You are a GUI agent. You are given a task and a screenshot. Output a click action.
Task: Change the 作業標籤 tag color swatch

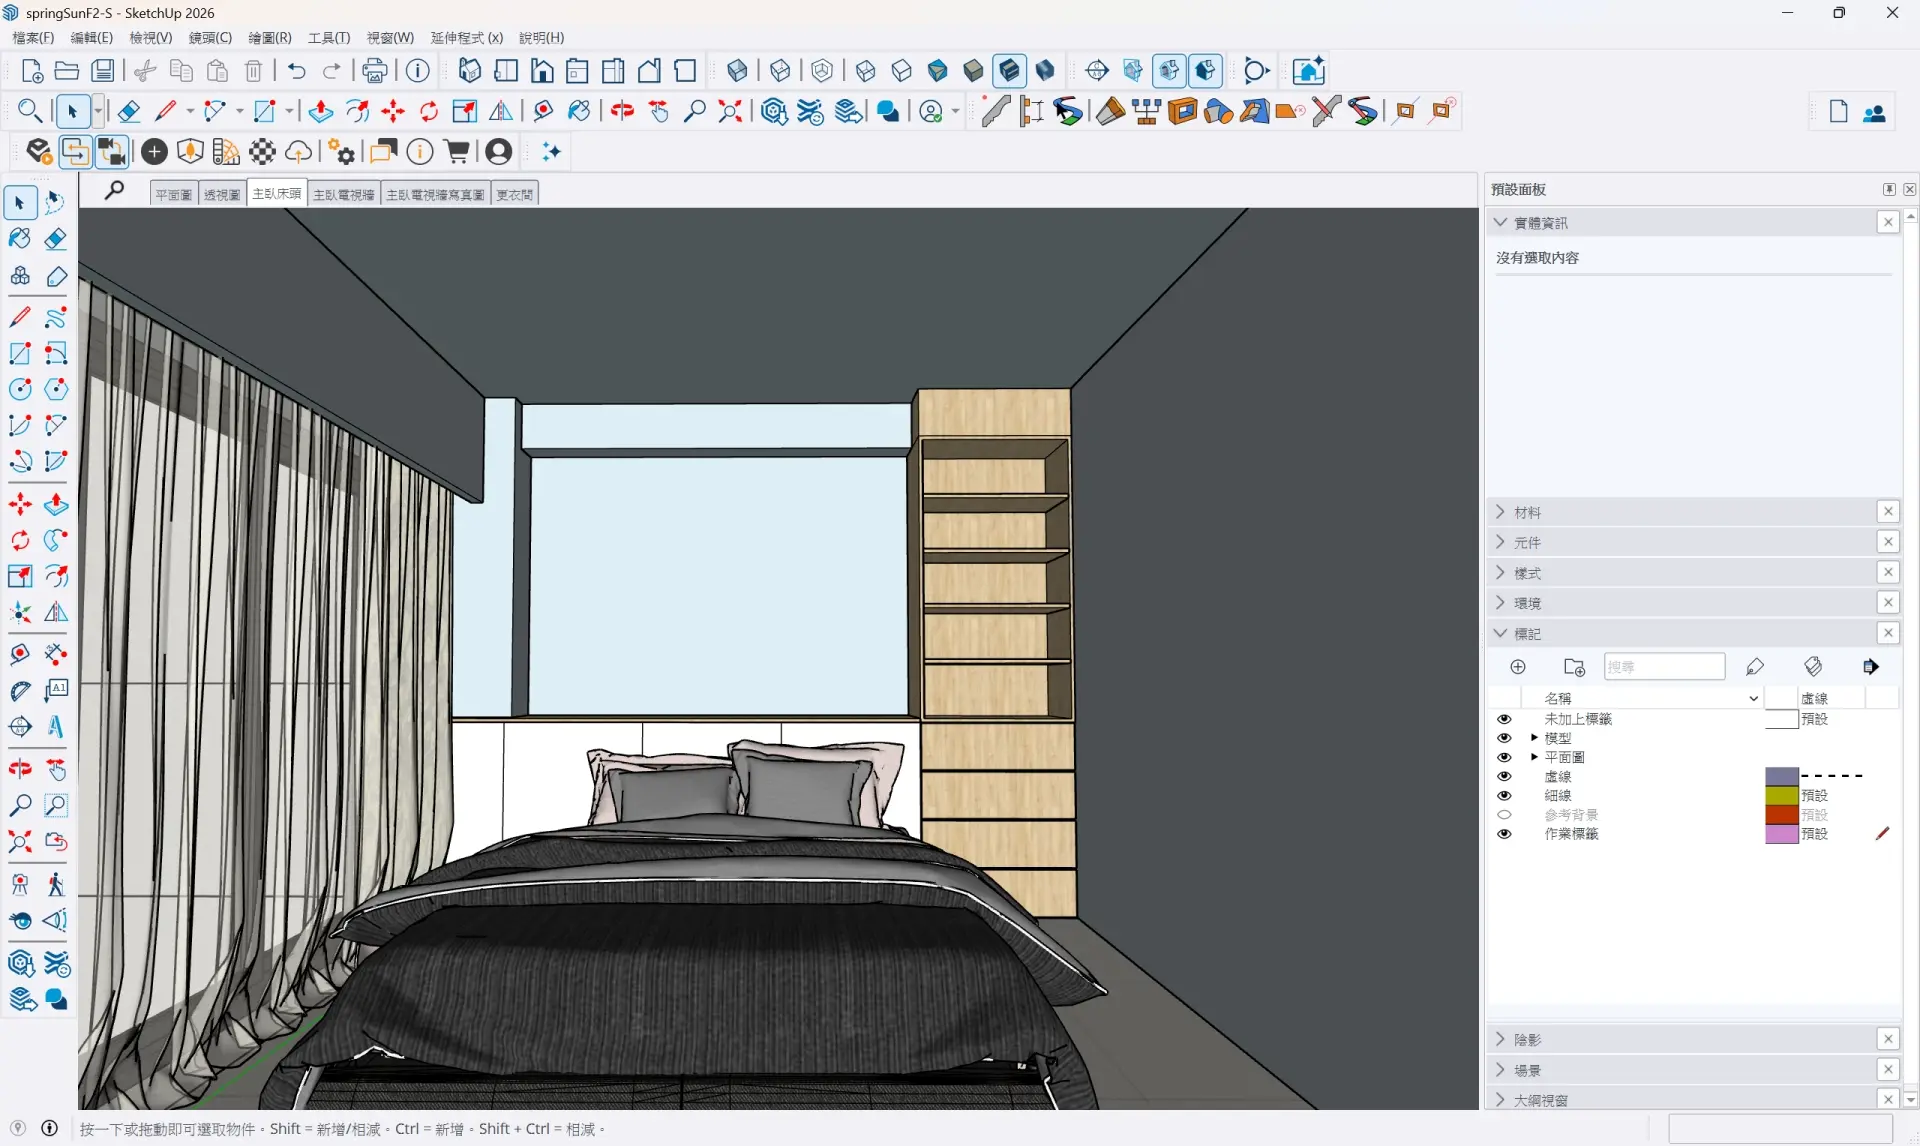[1782, 833]
